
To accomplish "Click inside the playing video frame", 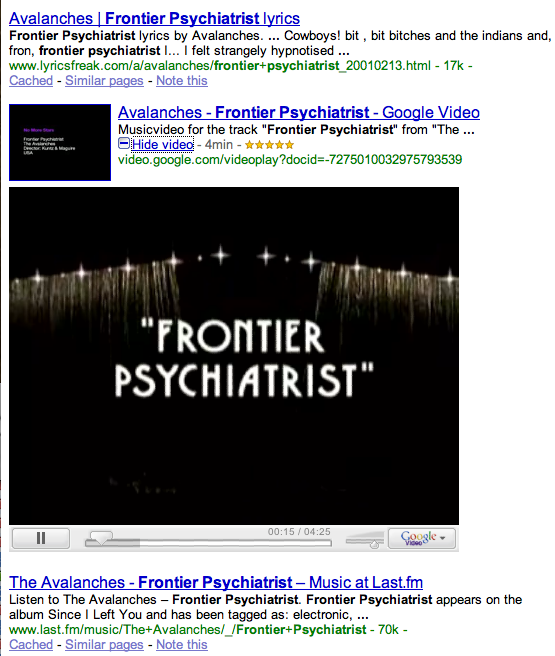I will click(234, 356).
